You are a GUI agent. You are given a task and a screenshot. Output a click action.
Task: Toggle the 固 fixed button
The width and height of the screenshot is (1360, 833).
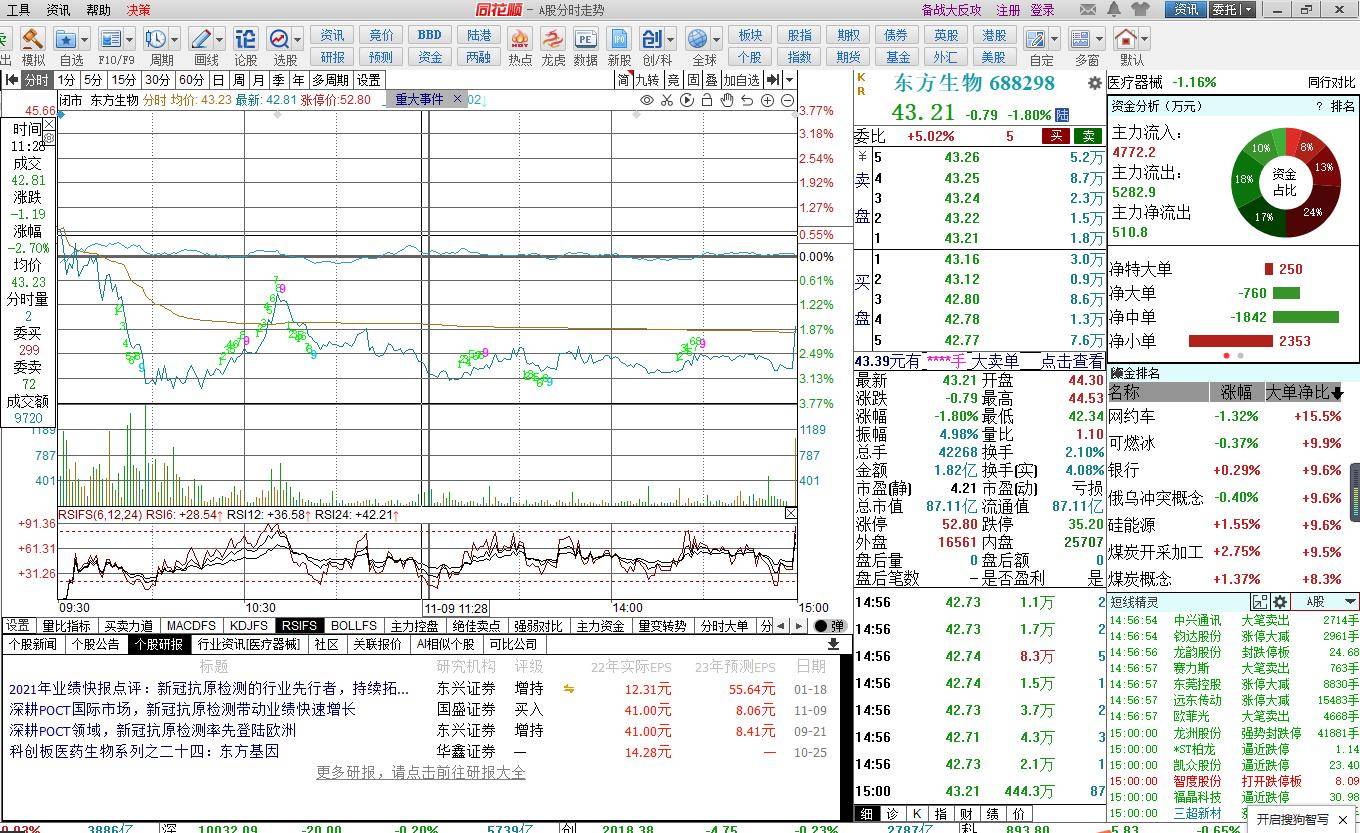[692, 80]
